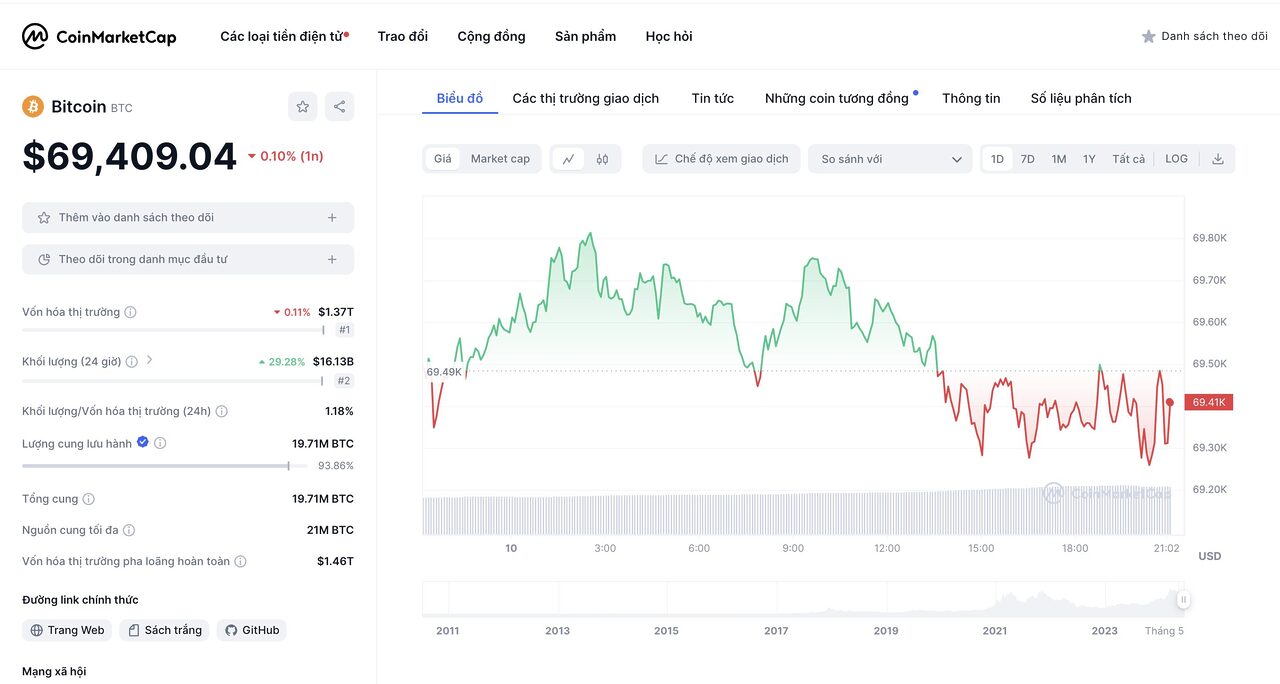Click info icon beside Tổng cung

tap(89, 499)
